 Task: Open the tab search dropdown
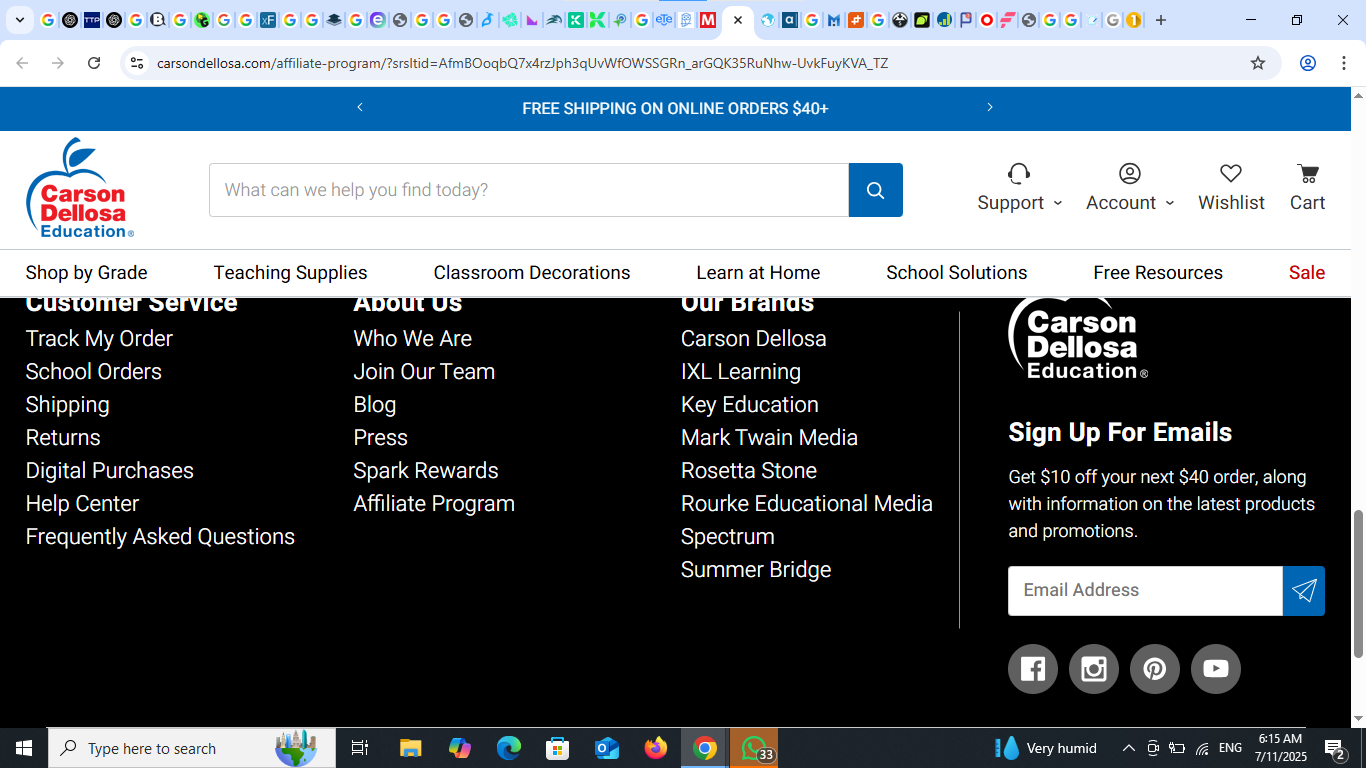click(19, 20)
